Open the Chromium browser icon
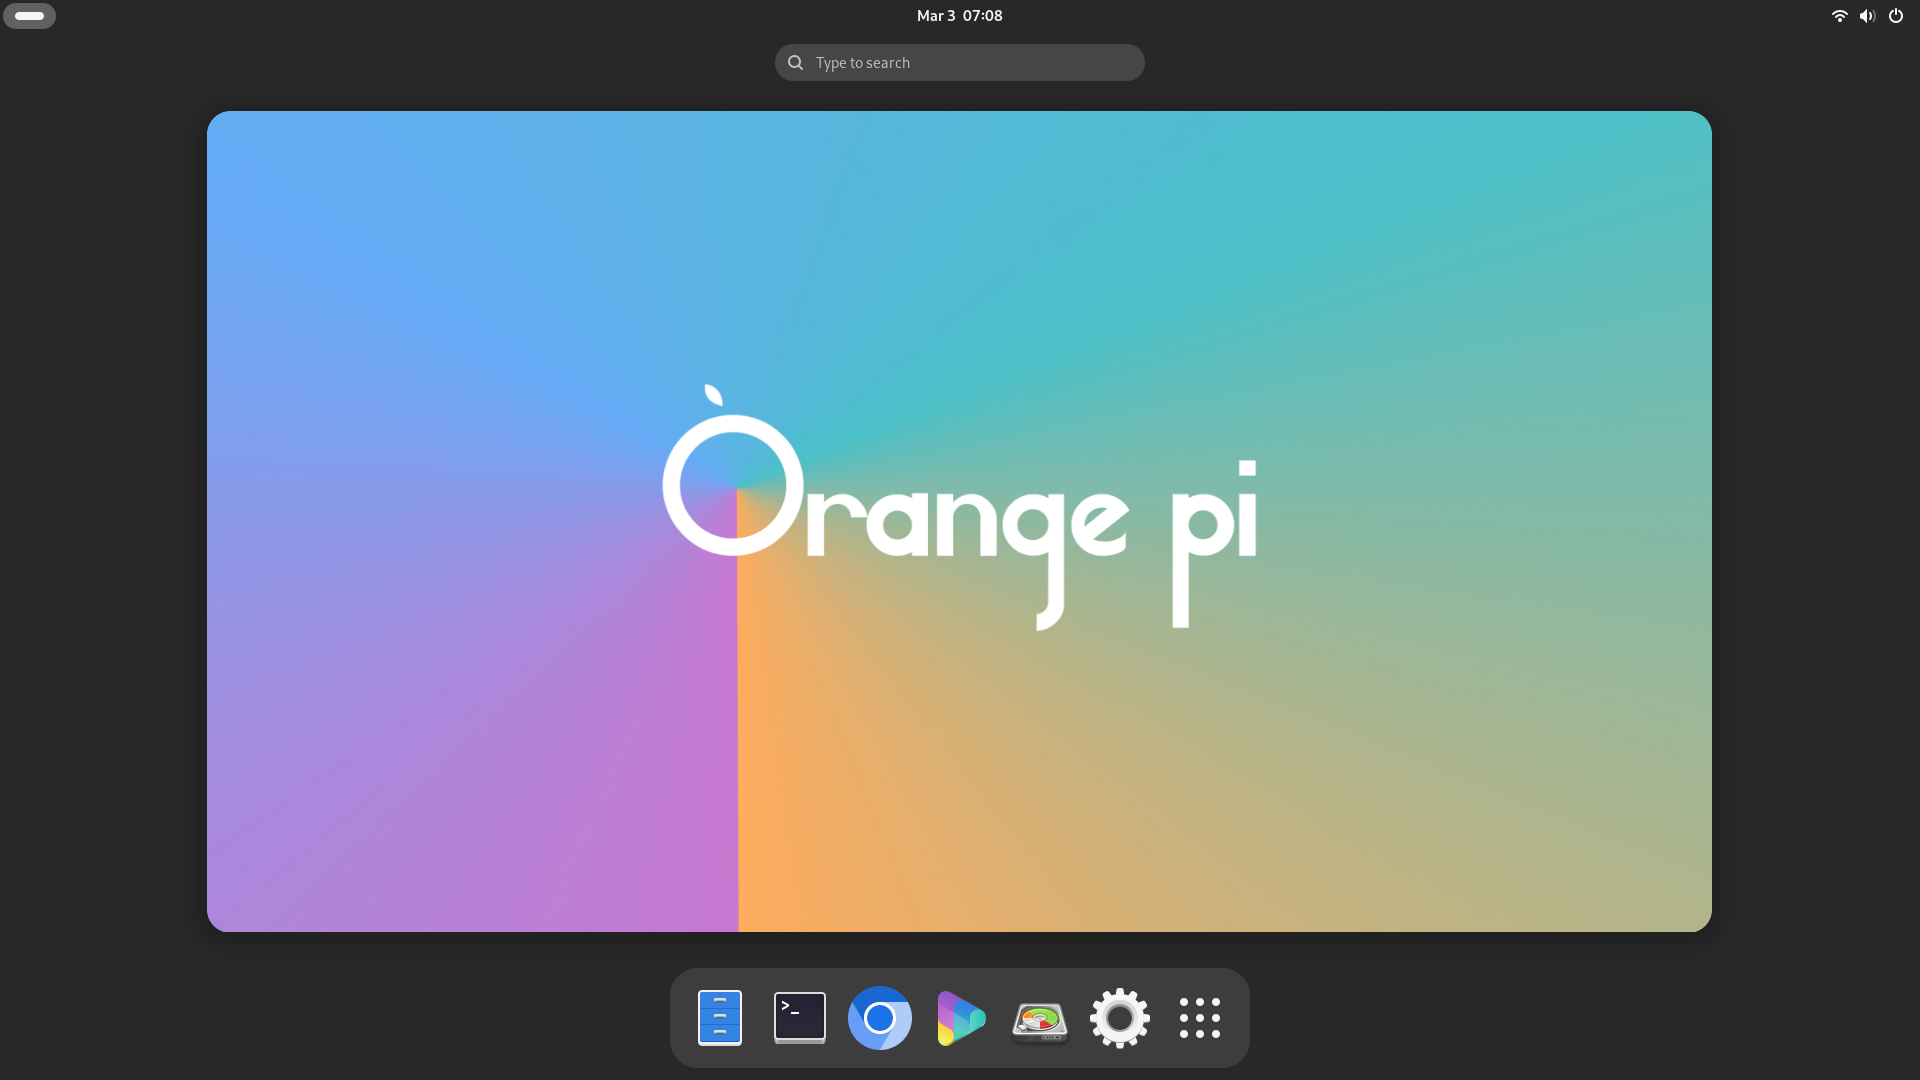Viewport: 1920px width, 1080px height. 880,1018
